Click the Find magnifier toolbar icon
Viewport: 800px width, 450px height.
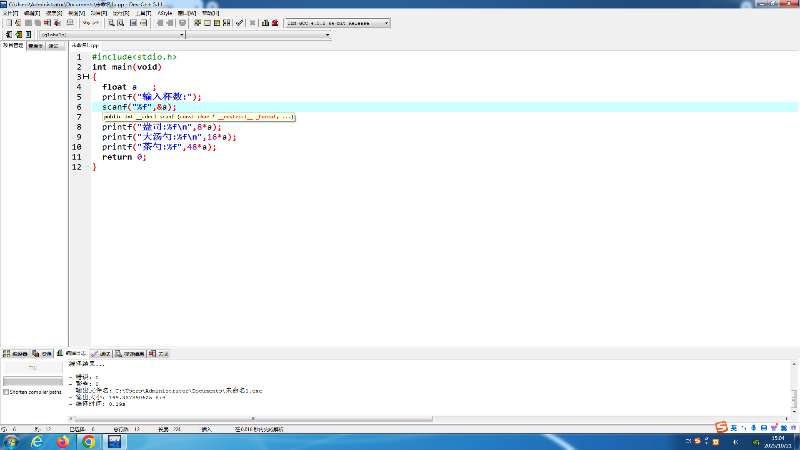111,23
